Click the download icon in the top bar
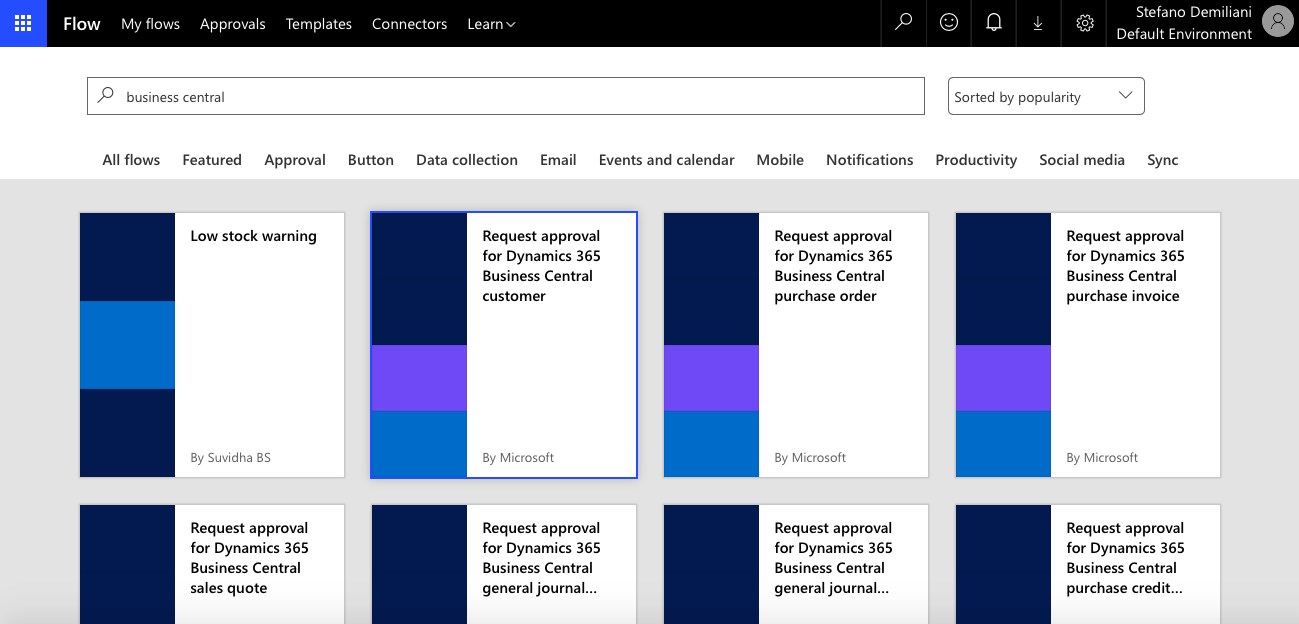The image size is (1299, 624). (x=1038, y=23)
